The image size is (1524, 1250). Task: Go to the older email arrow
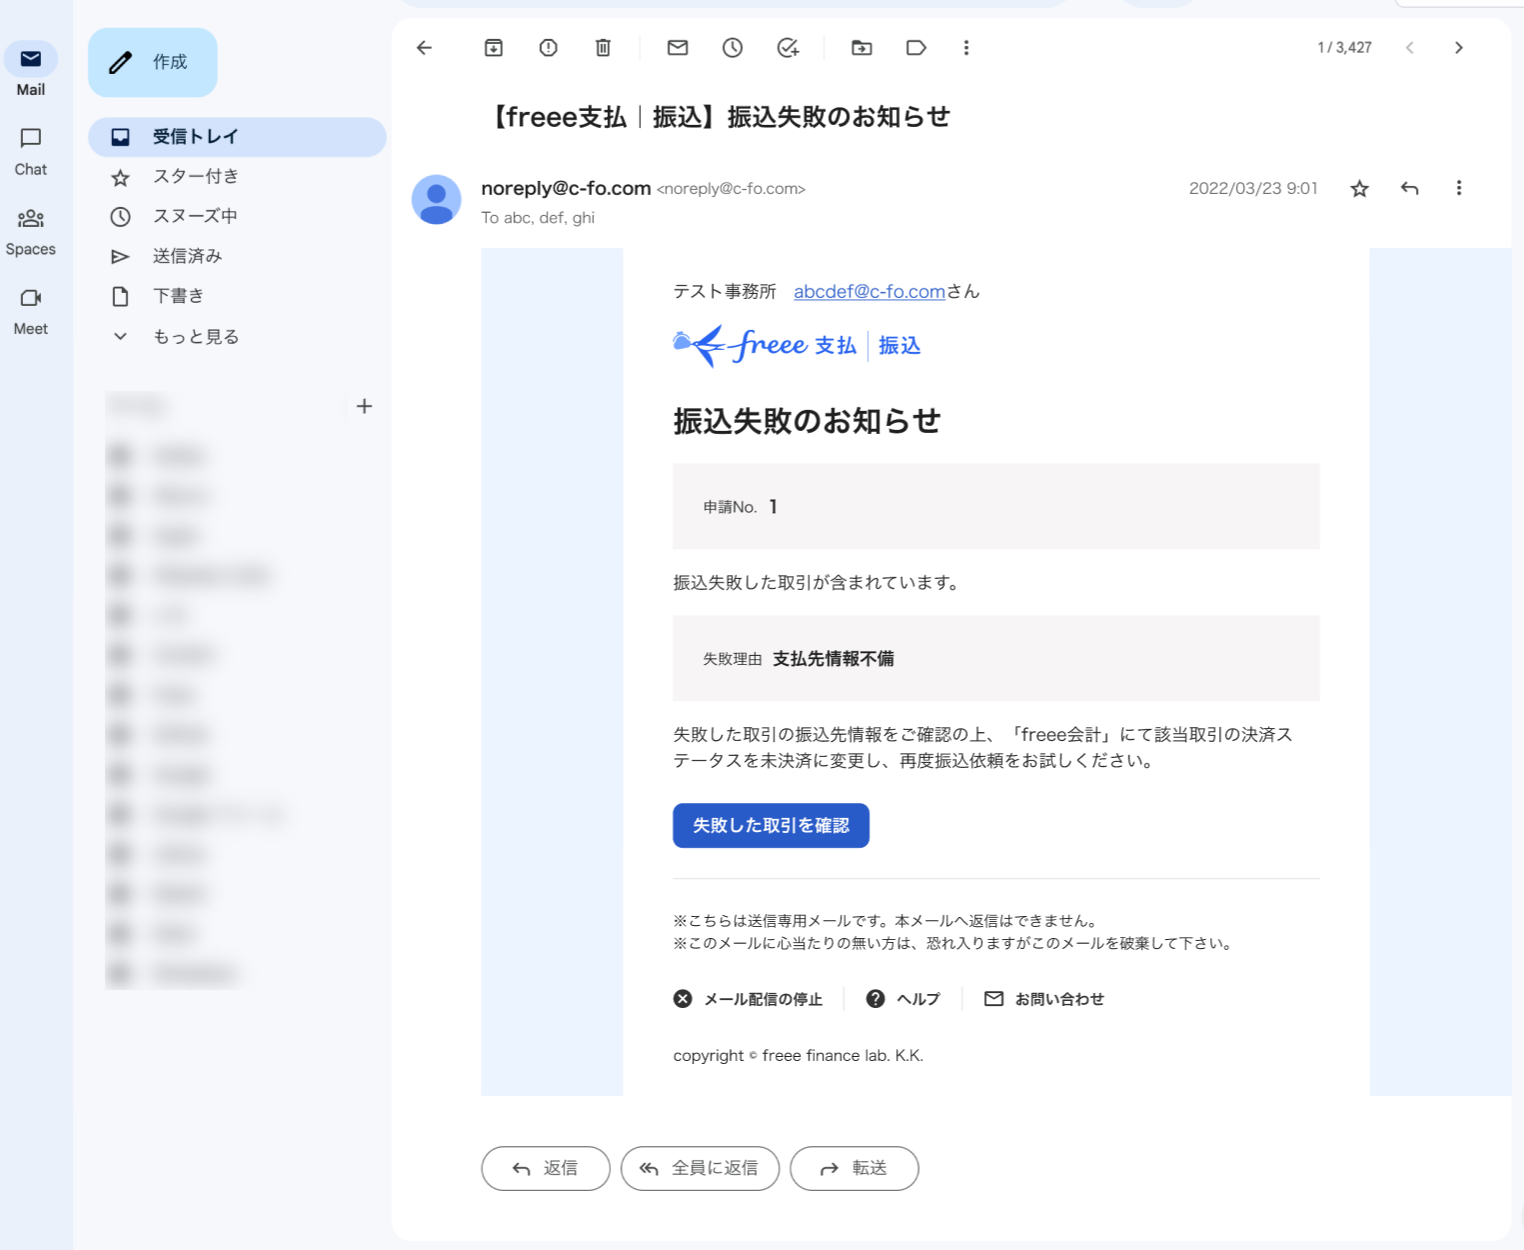1459,47
